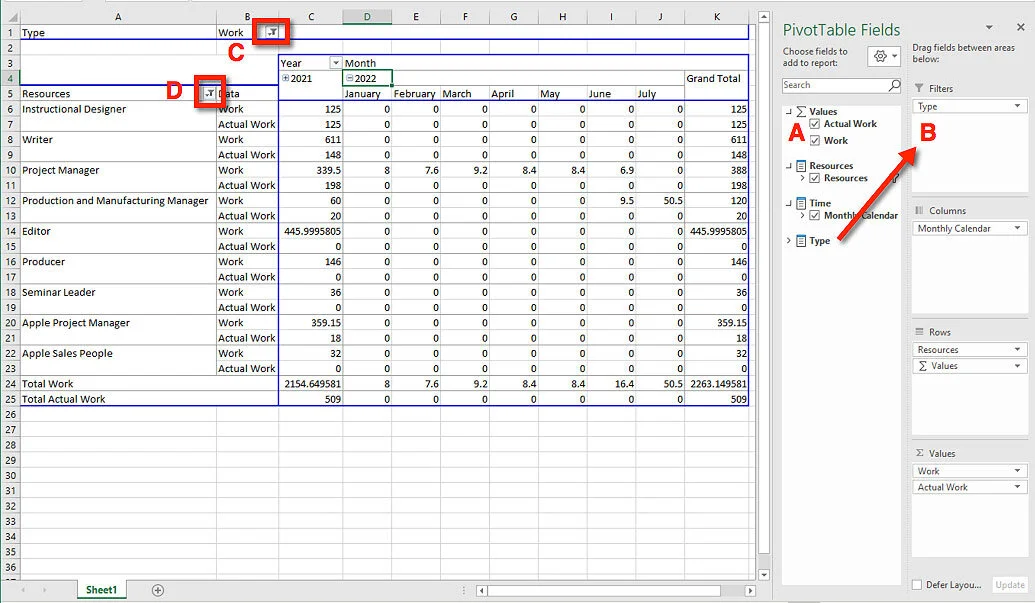Select the February month header cell
1035x603 pixels.
(416, 94)
